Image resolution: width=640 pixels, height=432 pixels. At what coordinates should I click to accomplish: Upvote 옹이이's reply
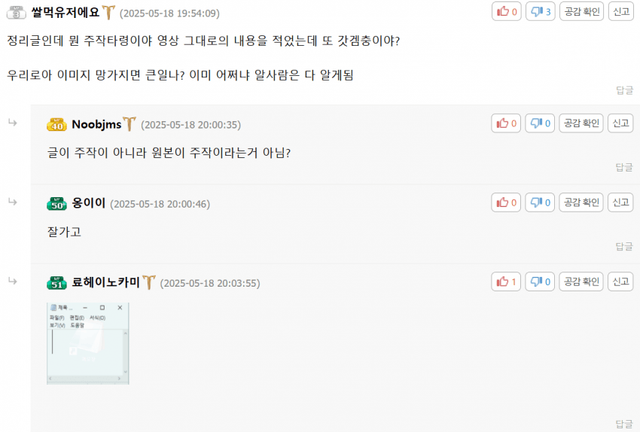[506, 202]
